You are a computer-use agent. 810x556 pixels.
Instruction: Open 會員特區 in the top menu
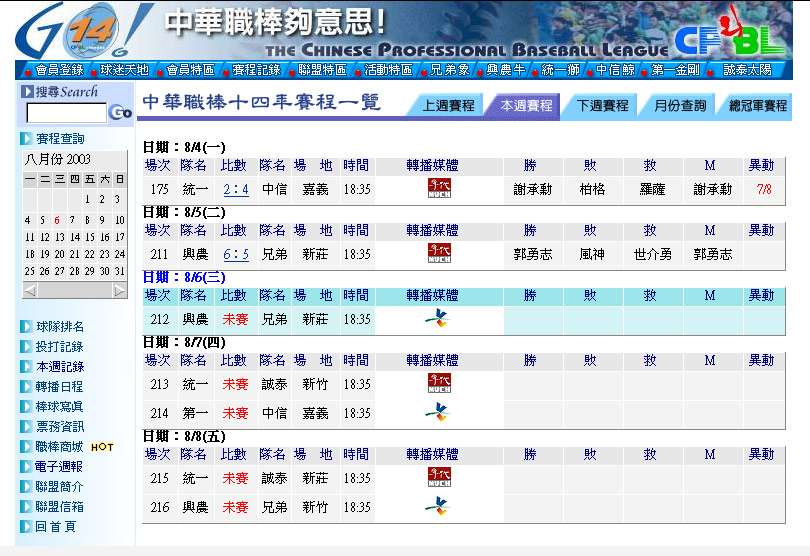[x=191, y=70]
